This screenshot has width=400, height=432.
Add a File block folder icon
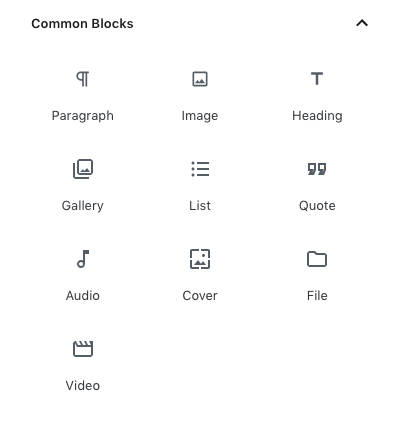pyautogui.click(x=317, y=259)
